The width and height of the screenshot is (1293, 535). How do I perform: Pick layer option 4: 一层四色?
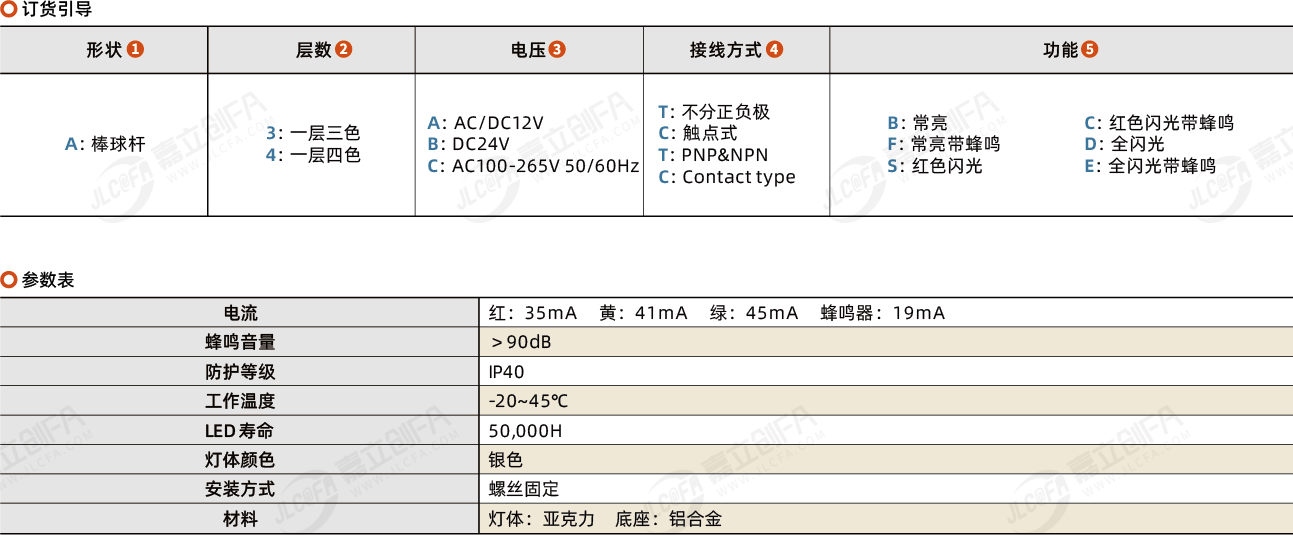313,155
